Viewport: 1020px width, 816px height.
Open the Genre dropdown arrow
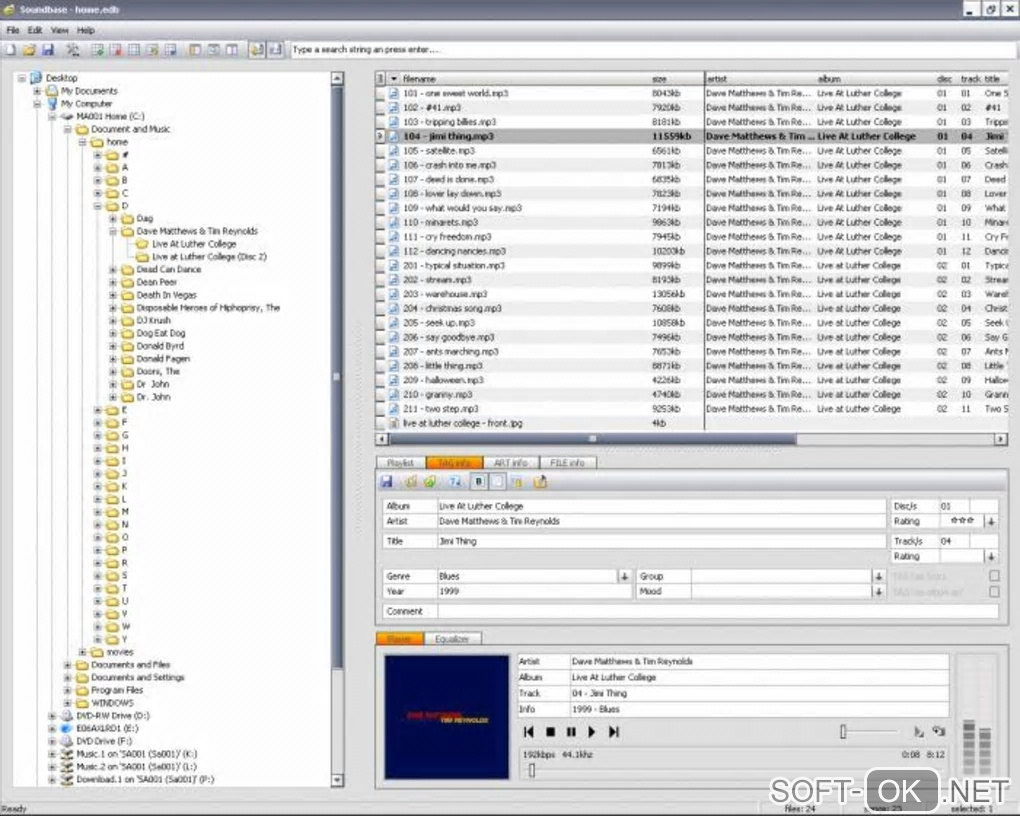623,576
